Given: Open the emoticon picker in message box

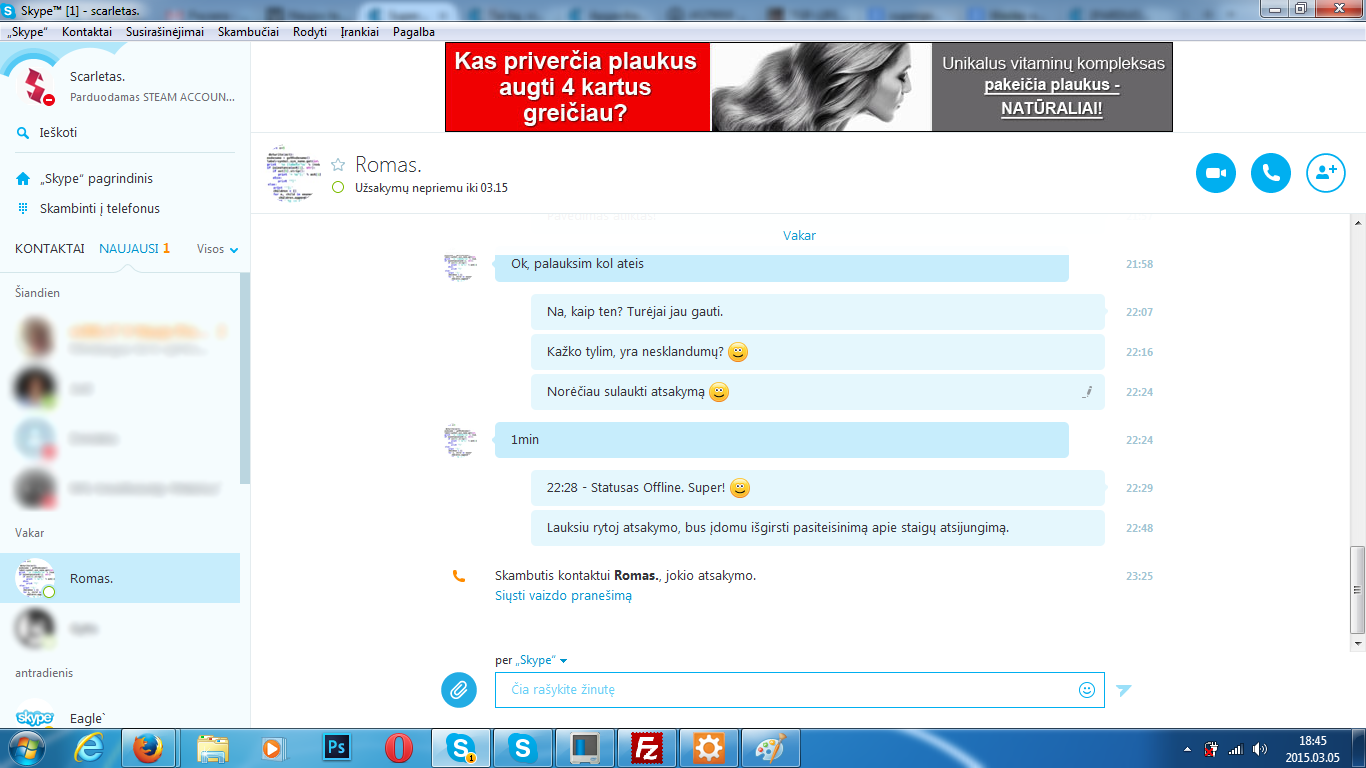Looking at the screenshot, I should [x=1087, y=689].
